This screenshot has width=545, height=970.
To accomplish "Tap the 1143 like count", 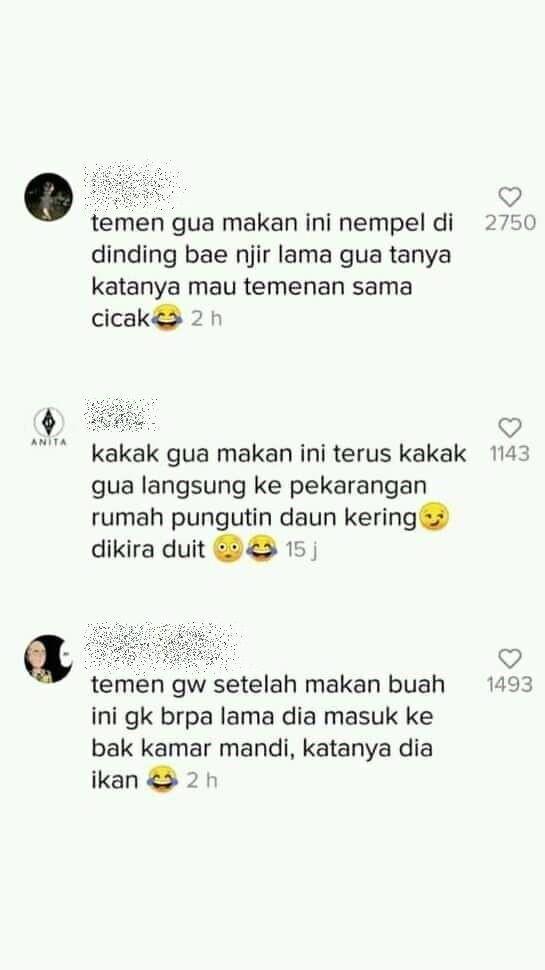I will 510,453.
